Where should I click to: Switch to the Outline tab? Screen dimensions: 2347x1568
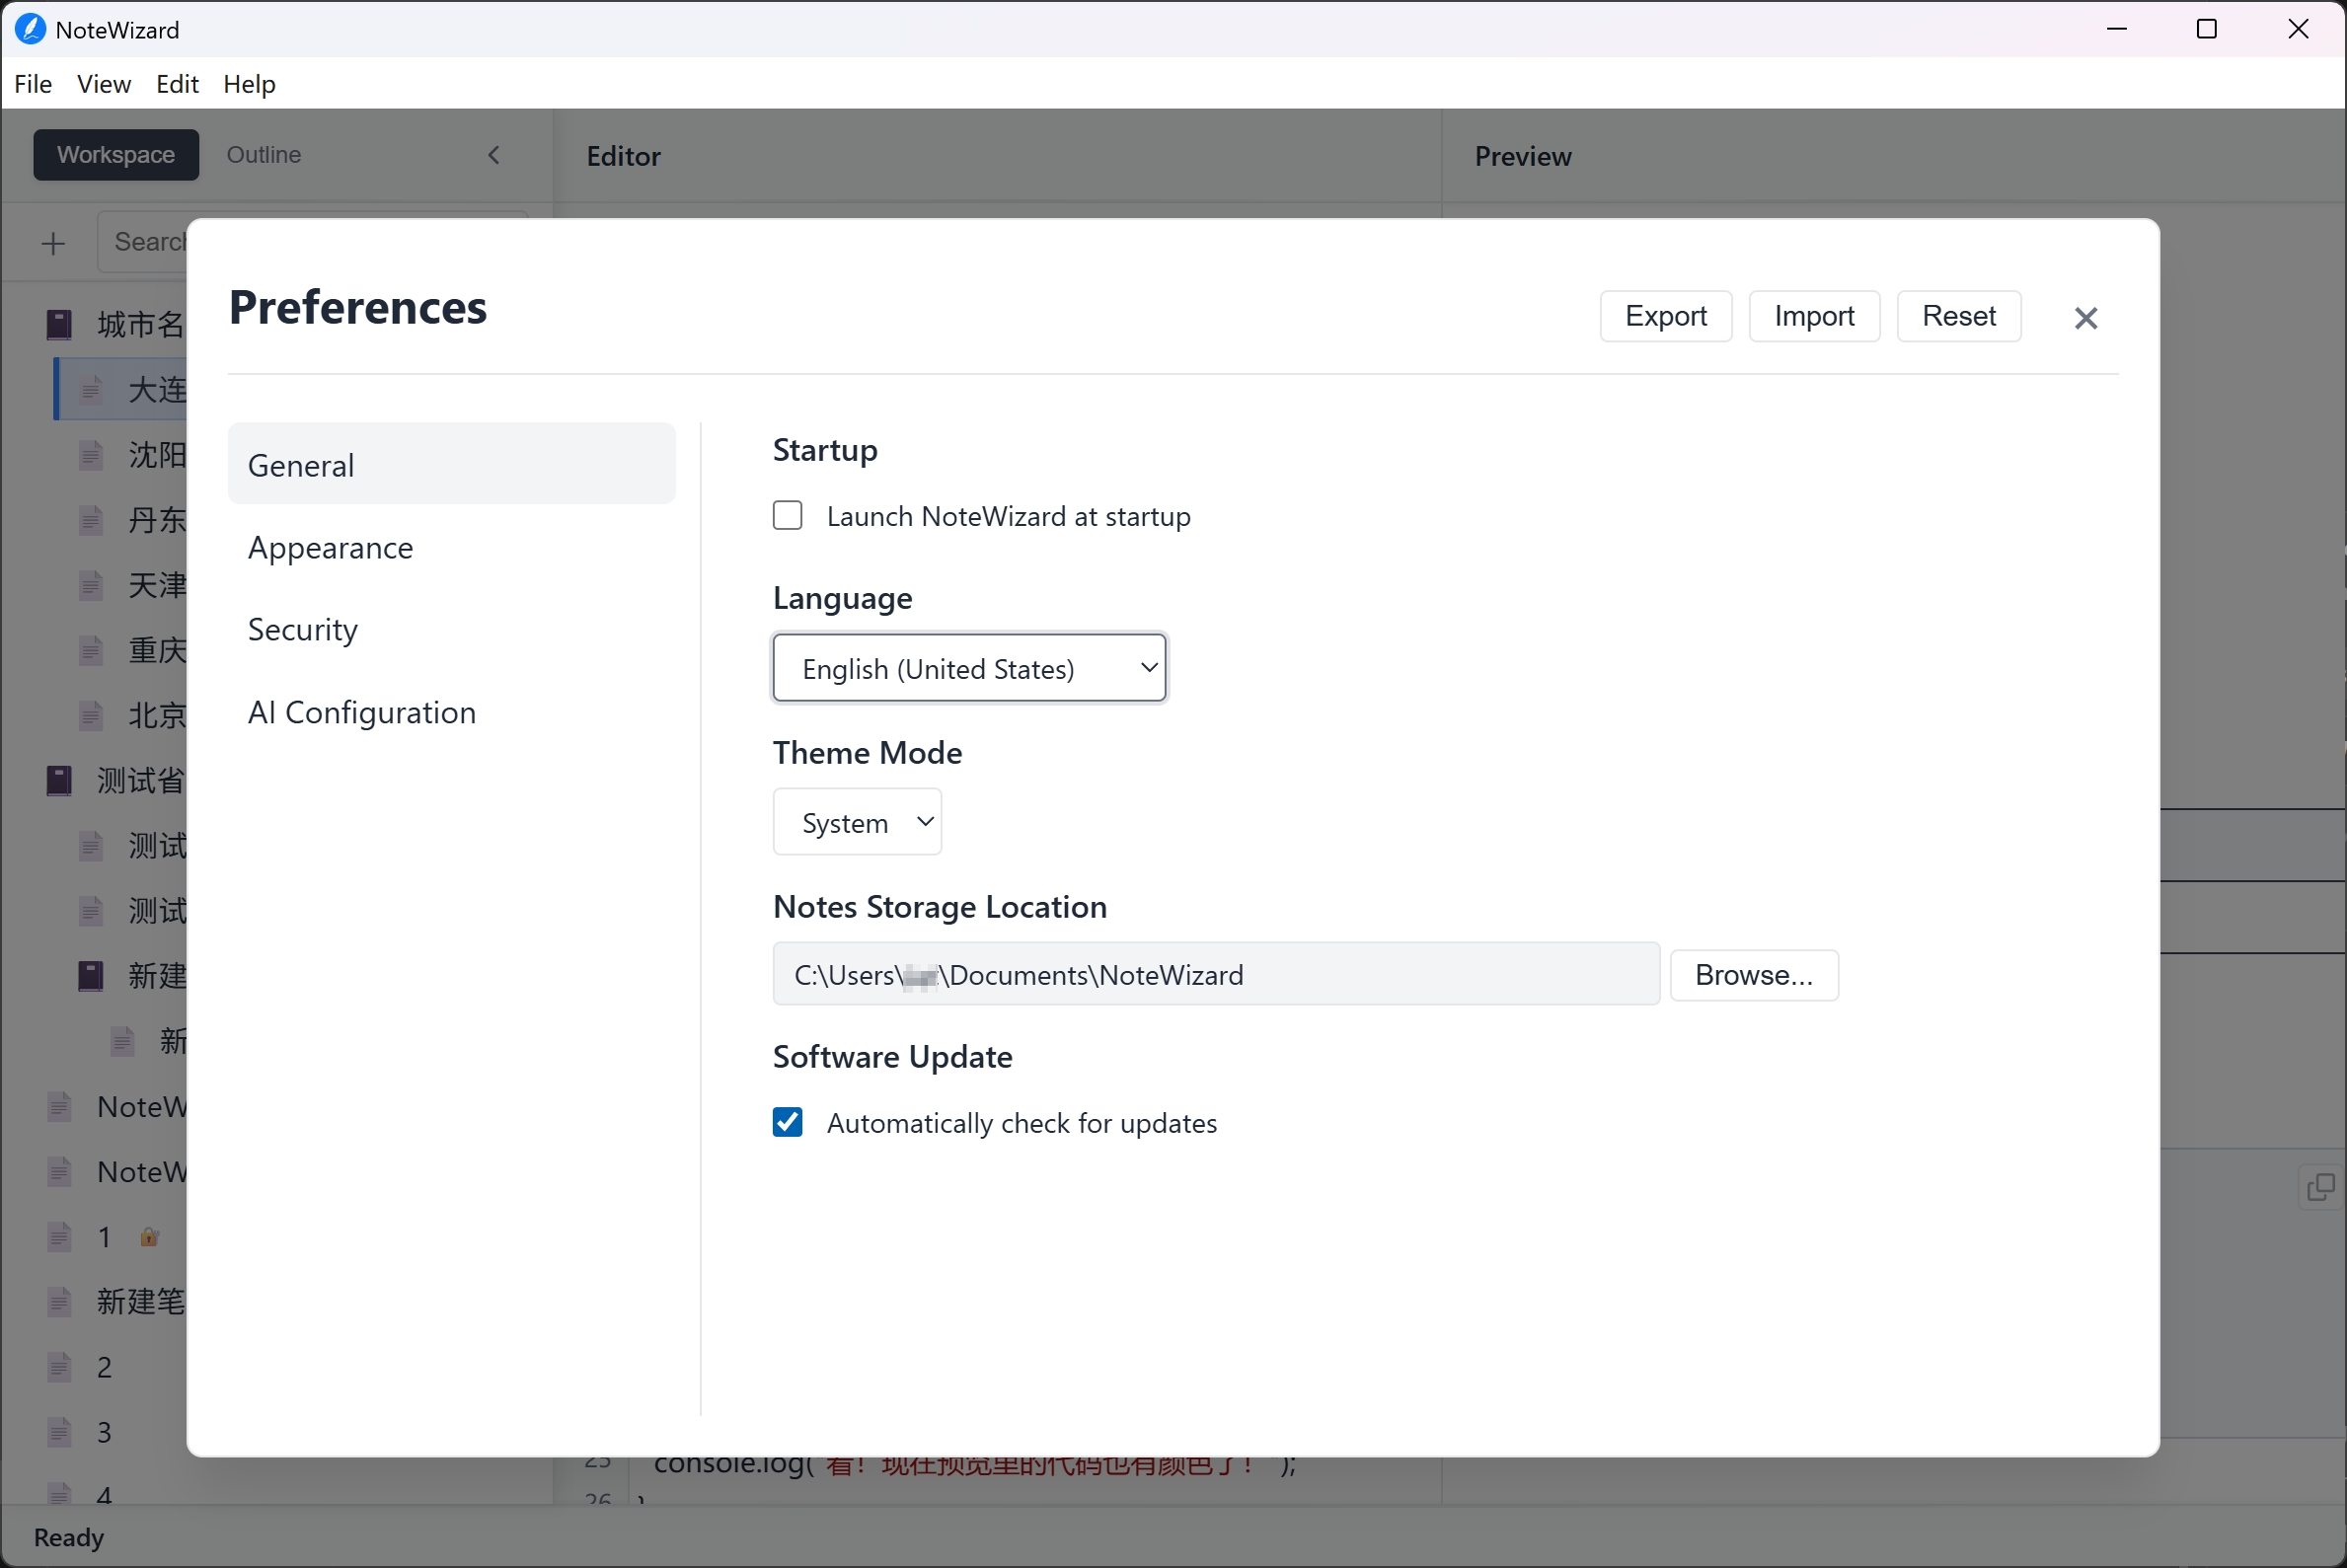[x=264, y=155]
